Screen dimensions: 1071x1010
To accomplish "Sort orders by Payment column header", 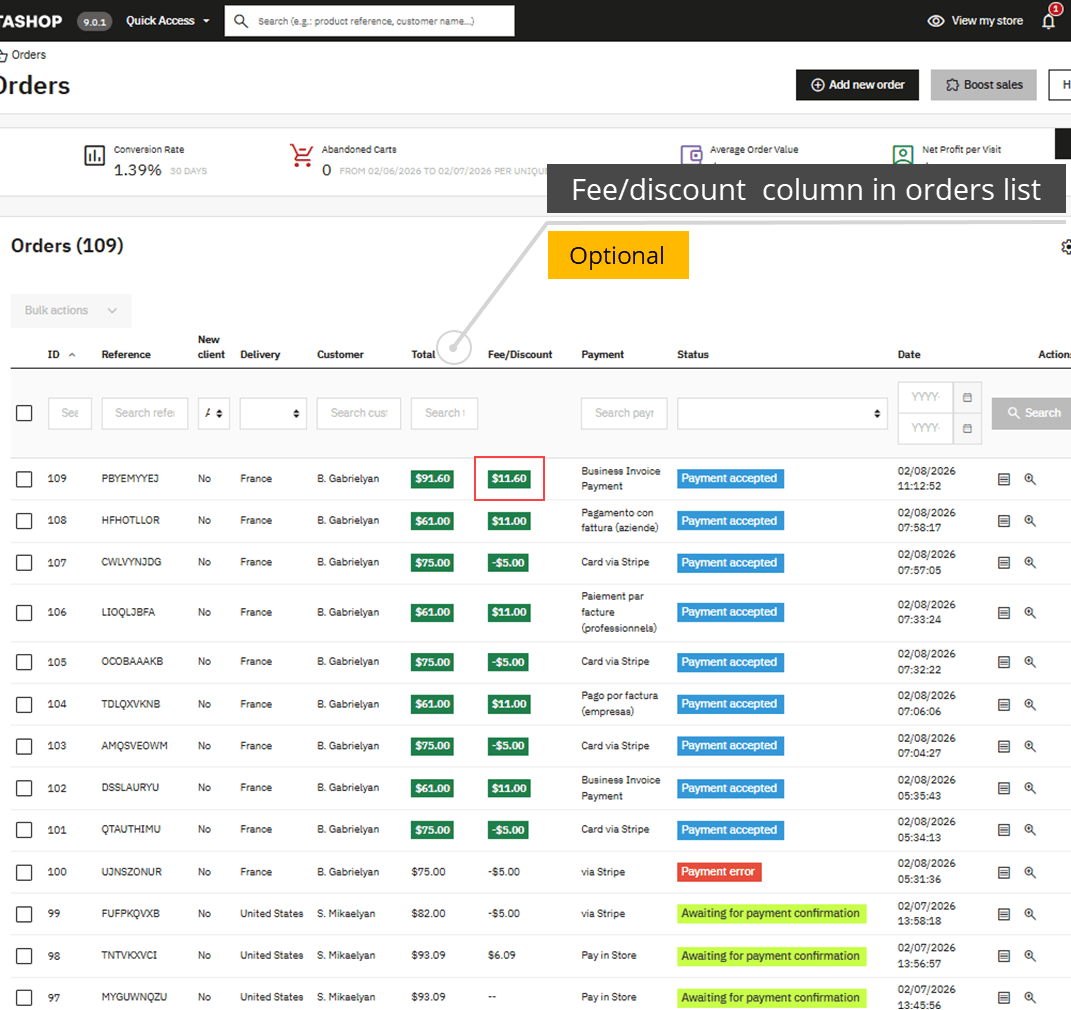I will 602,354.
